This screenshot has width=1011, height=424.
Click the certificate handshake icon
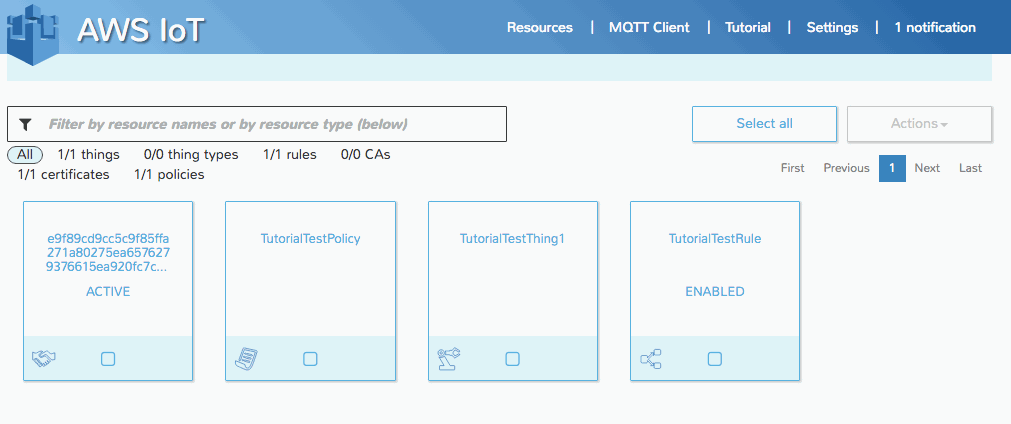coord(44,358)
